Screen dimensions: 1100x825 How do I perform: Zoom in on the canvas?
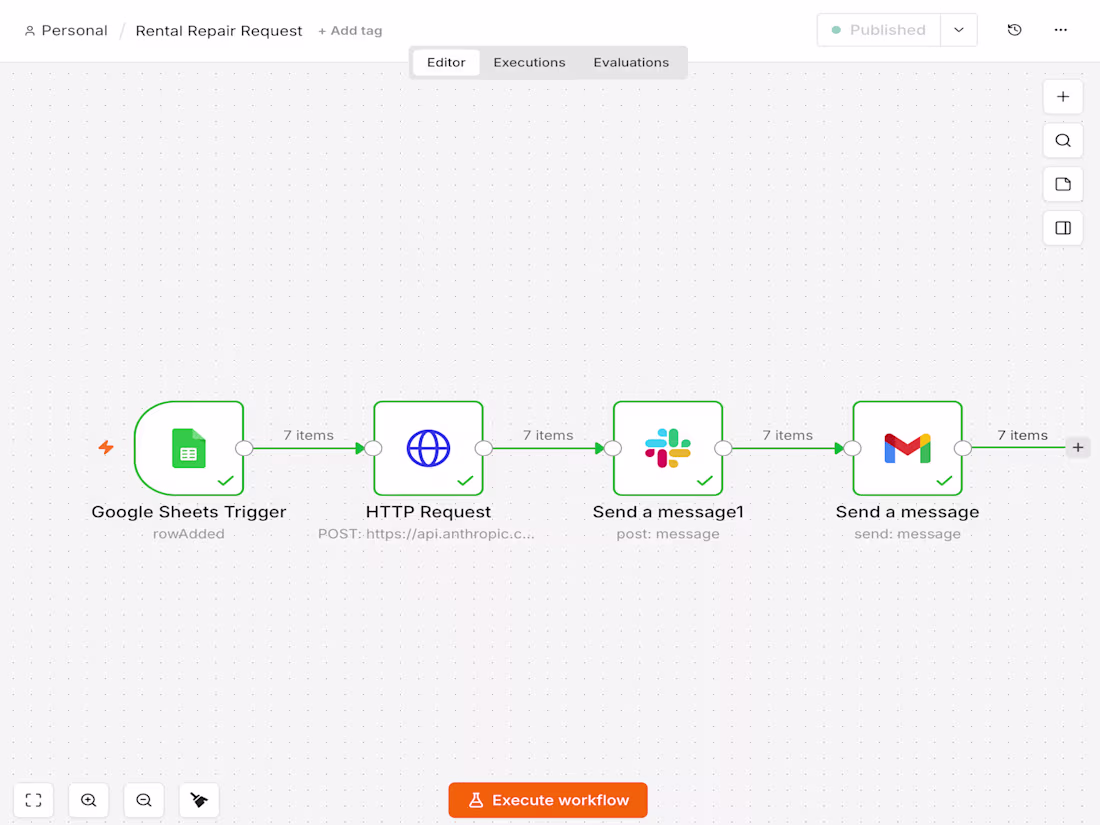pos(88,800)
